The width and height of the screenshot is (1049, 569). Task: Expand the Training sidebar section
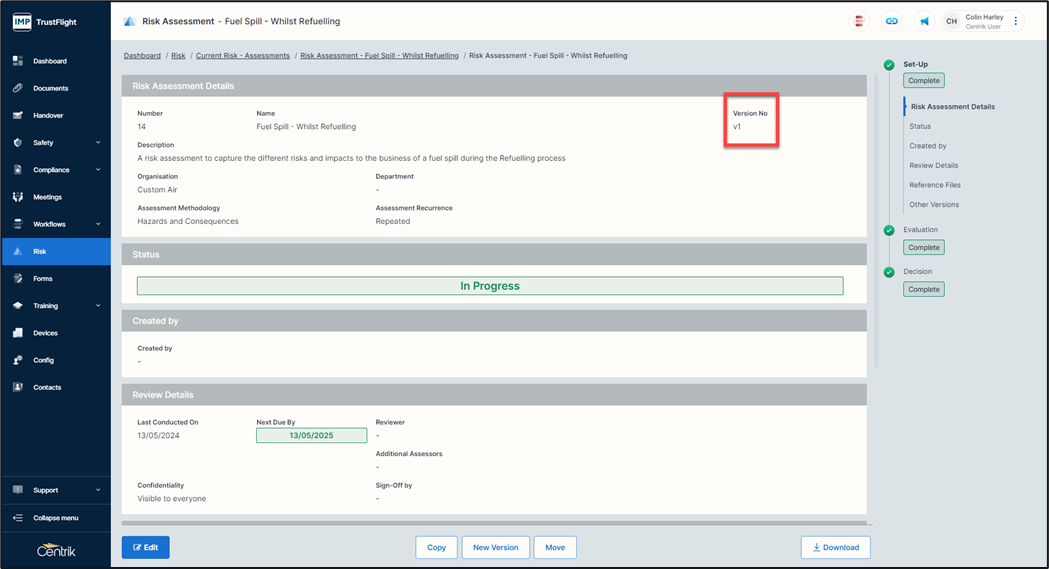[98, 306]
